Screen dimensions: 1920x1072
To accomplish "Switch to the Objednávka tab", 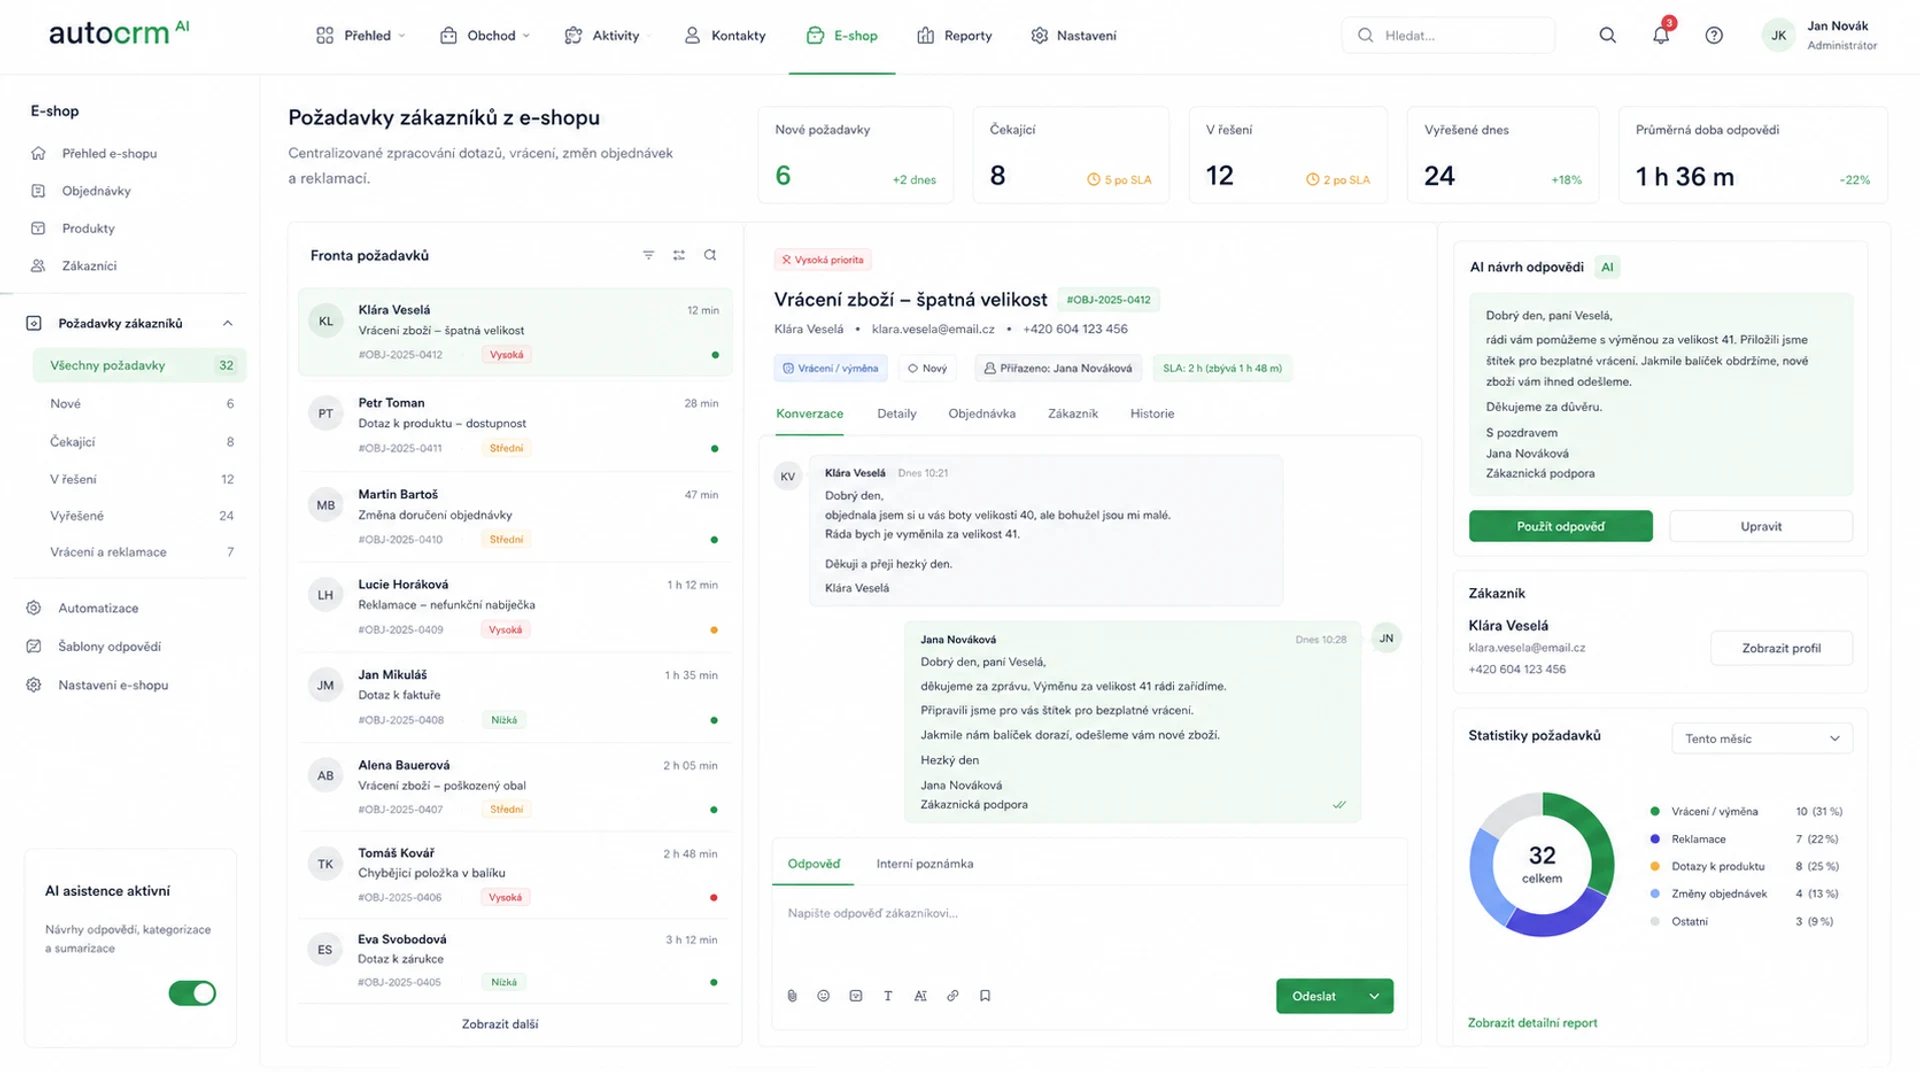I will [x=981, y=414].
